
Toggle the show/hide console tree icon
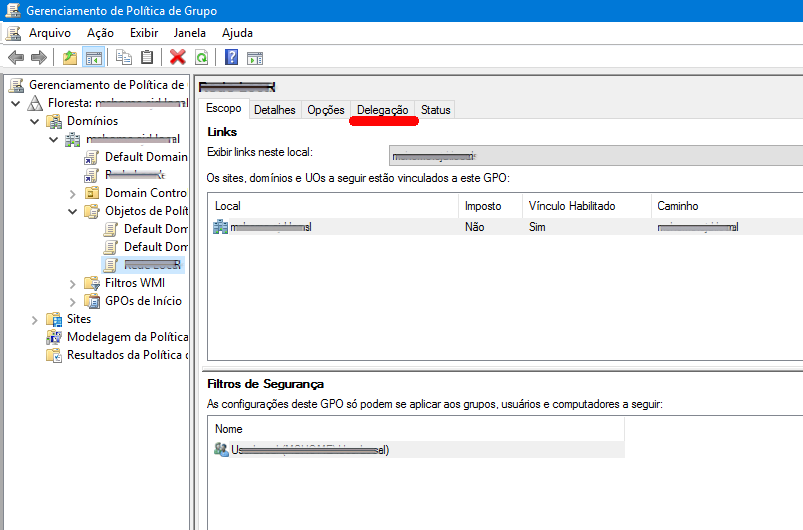(x=93, y=57)
